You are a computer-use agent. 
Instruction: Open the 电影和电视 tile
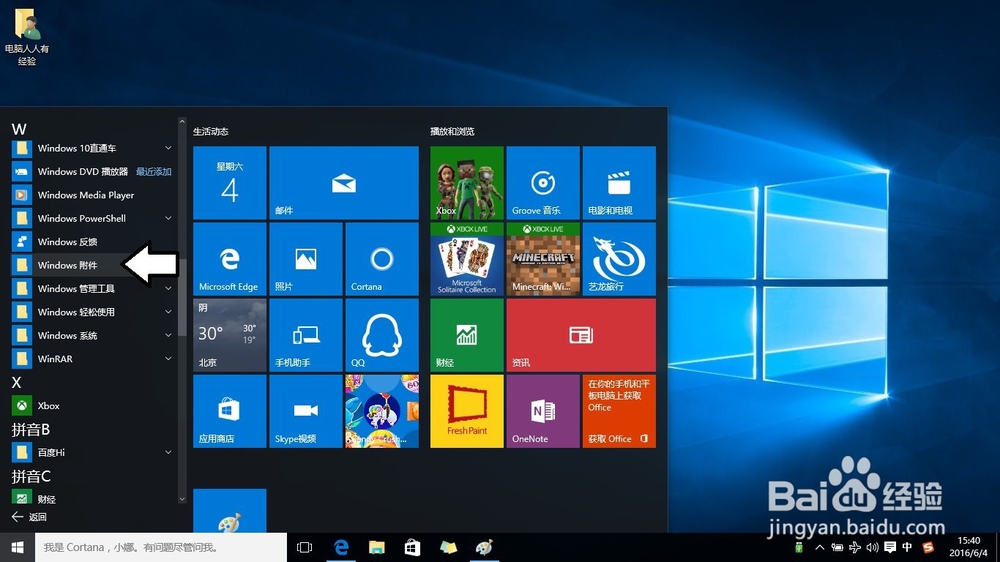pos(619,183)
